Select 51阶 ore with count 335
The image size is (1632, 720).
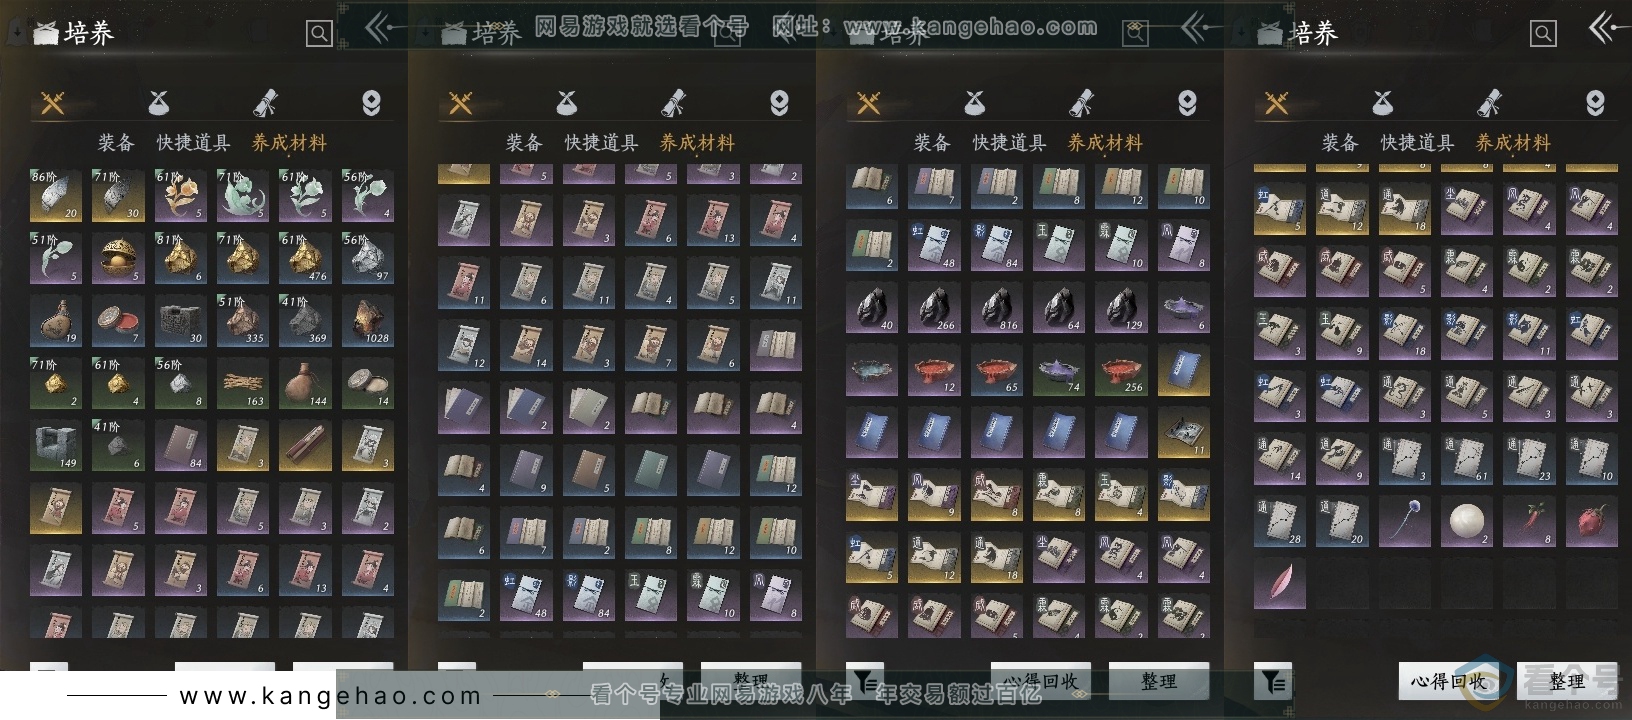[243, 320]
